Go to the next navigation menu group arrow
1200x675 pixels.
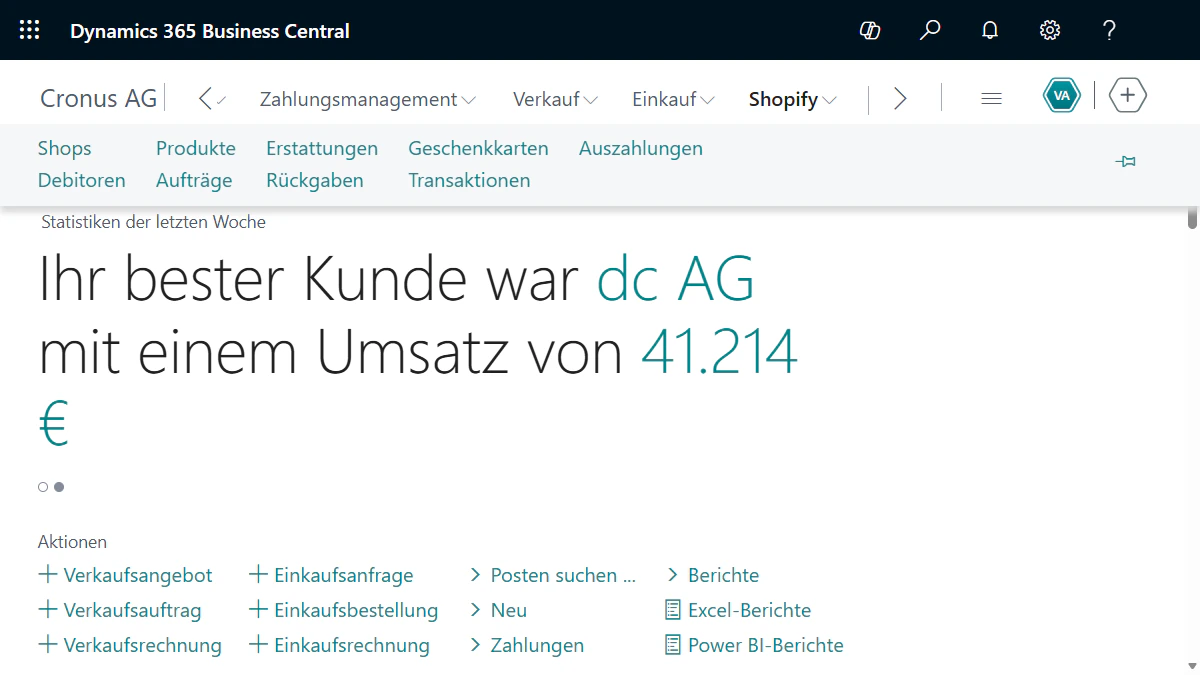901,98
